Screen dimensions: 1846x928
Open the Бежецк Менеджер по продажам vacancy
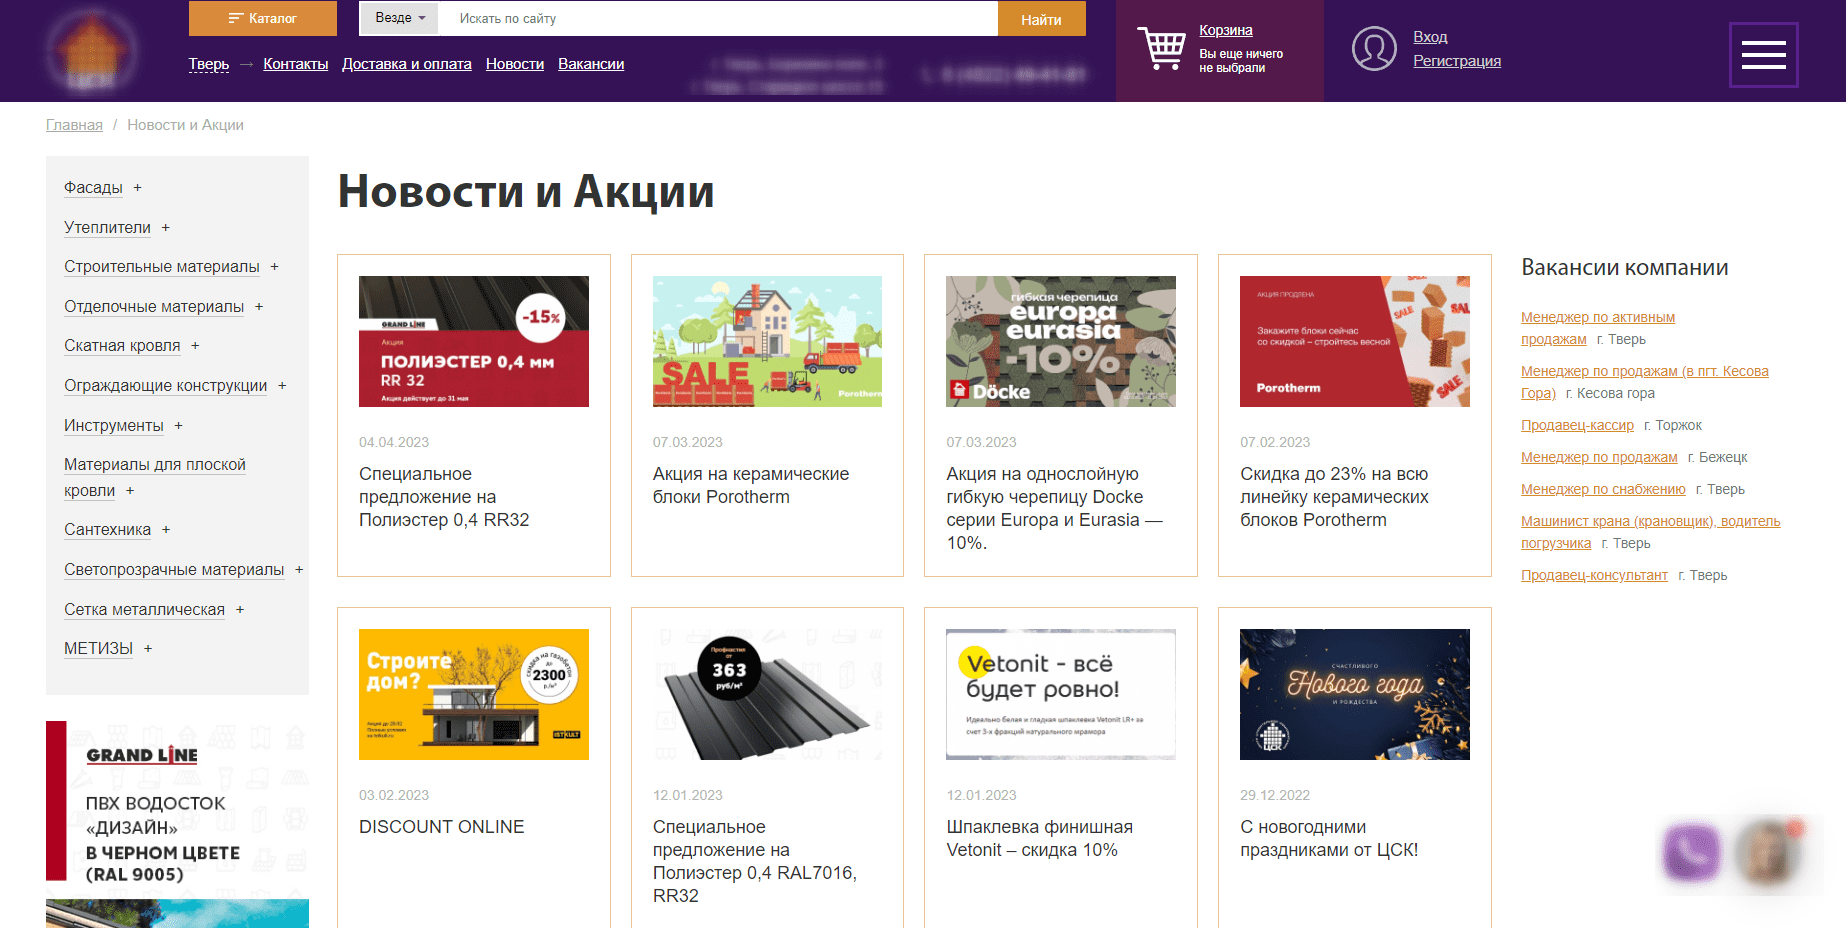[1599, 458]
